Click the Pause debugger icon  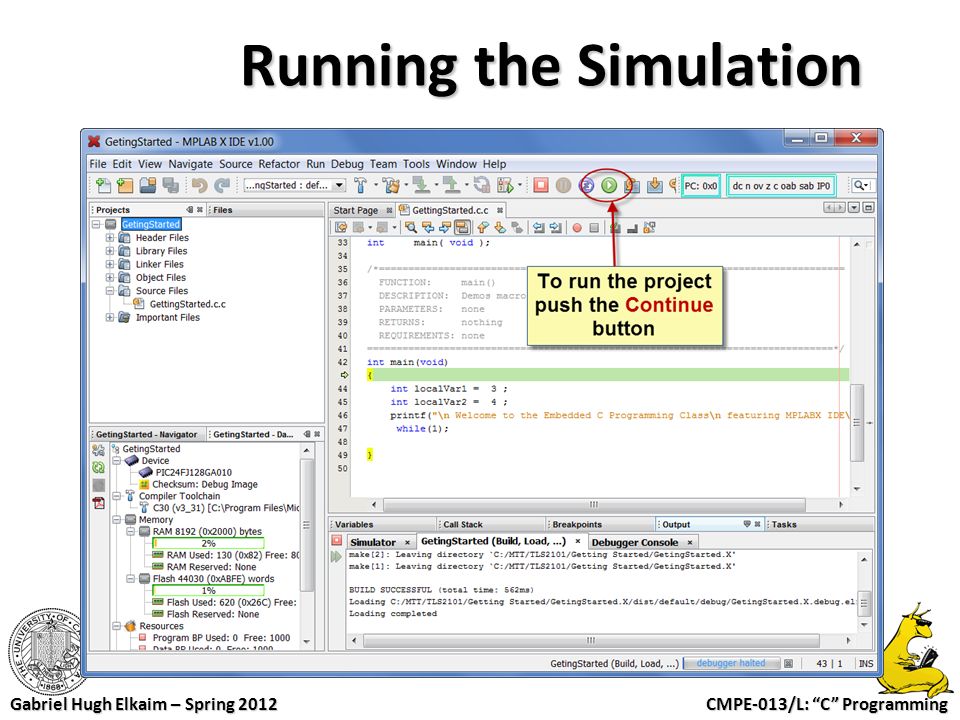(x=563, y=185)
